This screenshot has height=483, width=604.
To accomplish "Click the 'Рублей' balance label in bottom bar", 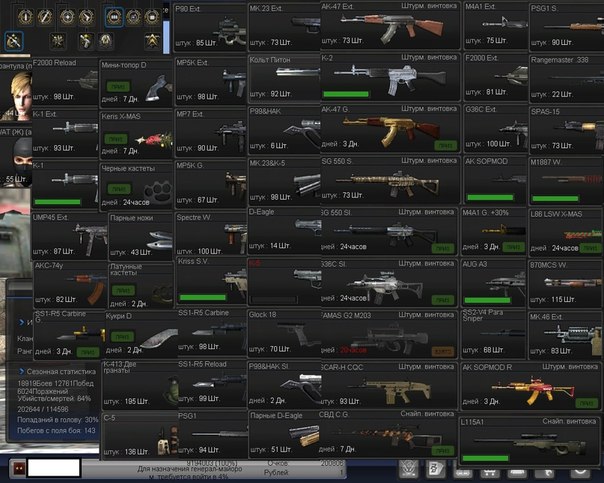I will tap(276, 472).
